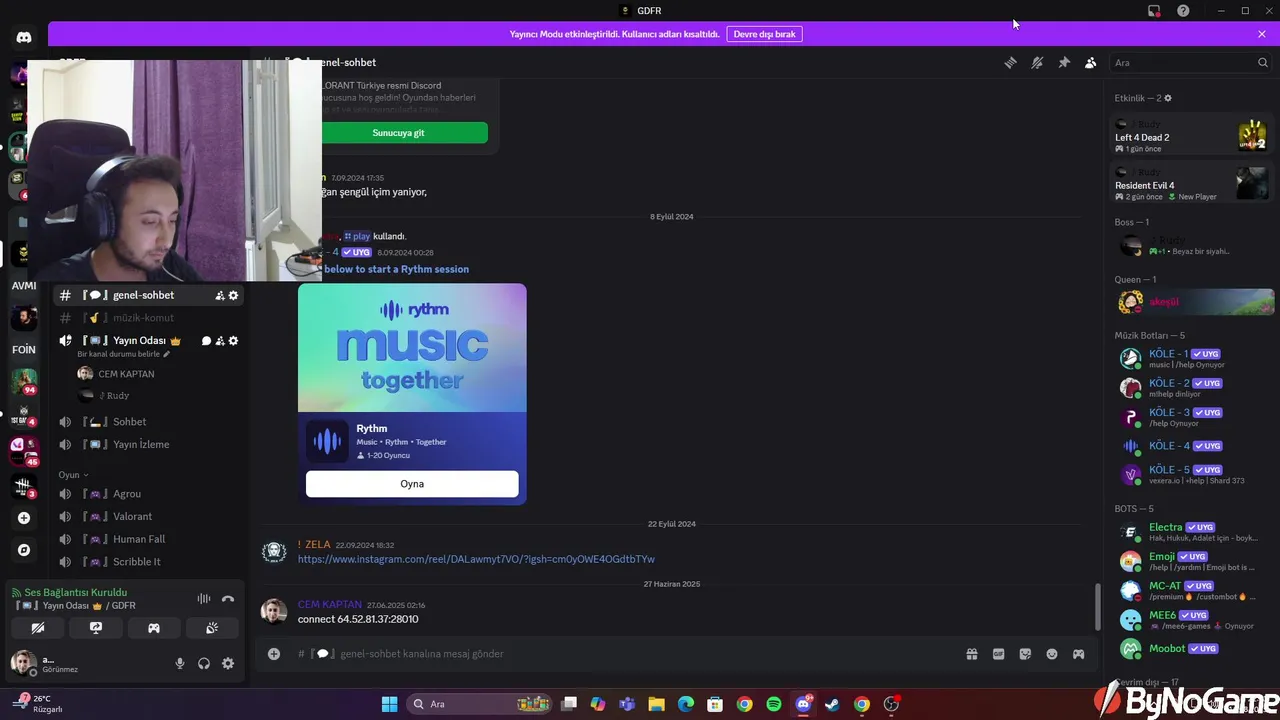Open Steam from Windows taskbar
The width and height of the screenshot is (1280, 720).
coord(832,704)
